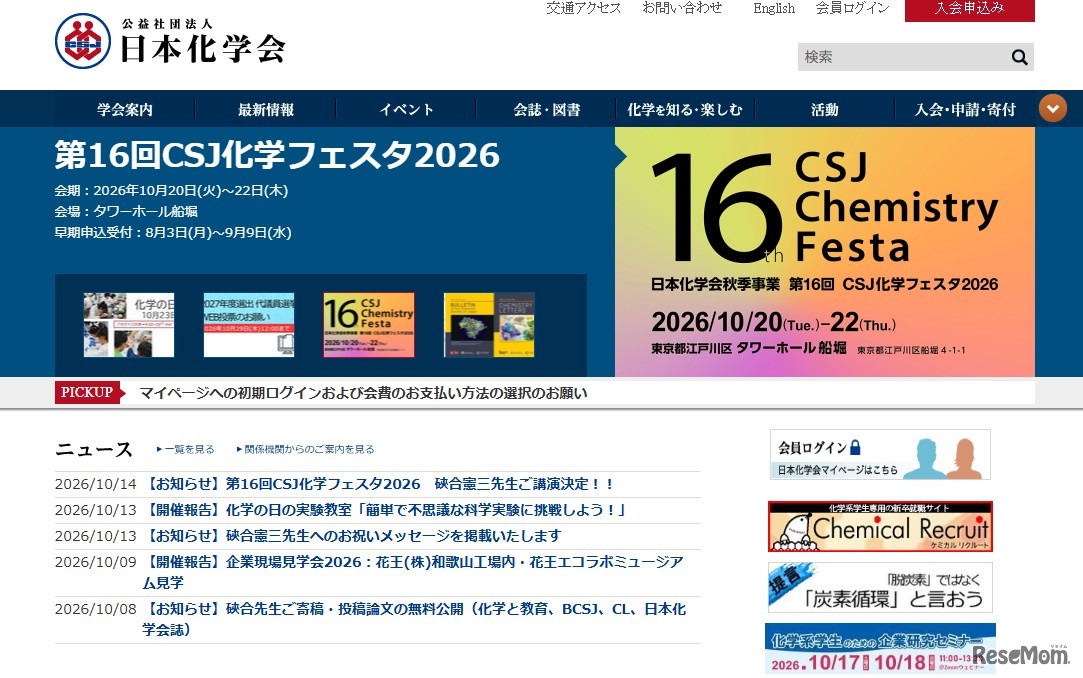Open 交通アクセス link
The height and width of the screenshot is (678, 1083).
[584, 8]
